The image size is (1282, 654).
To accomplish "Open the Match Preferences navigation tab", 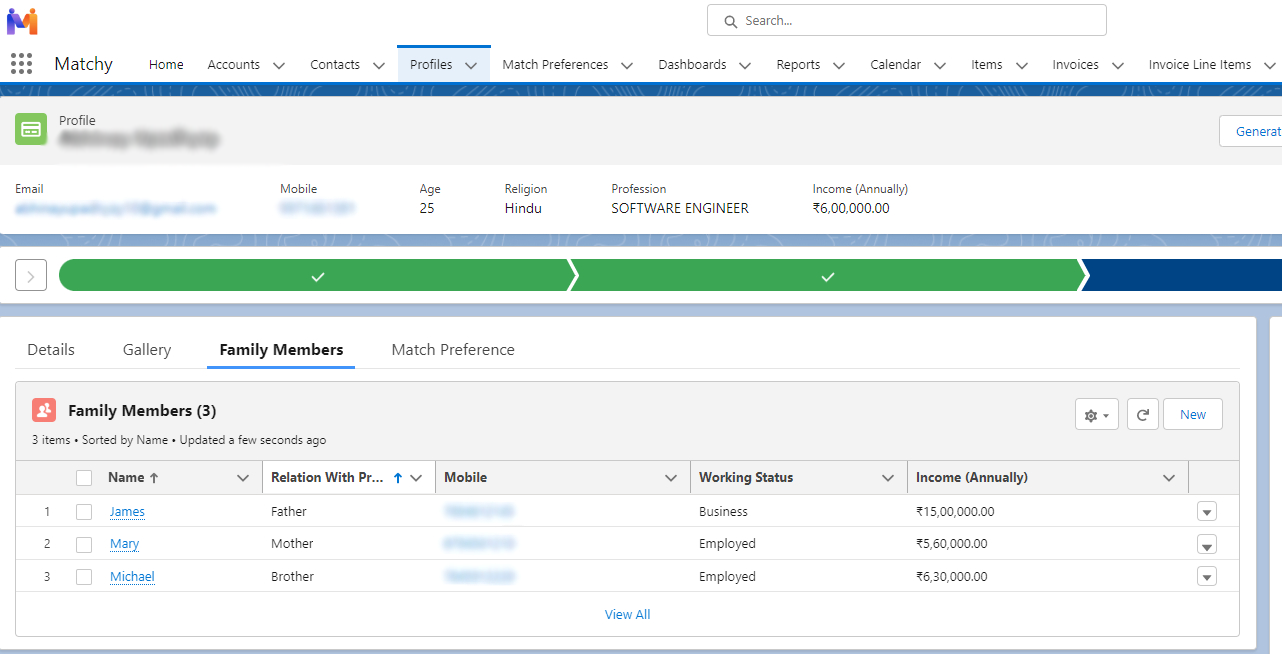I will pyautogui.click(x=555, y=64).
